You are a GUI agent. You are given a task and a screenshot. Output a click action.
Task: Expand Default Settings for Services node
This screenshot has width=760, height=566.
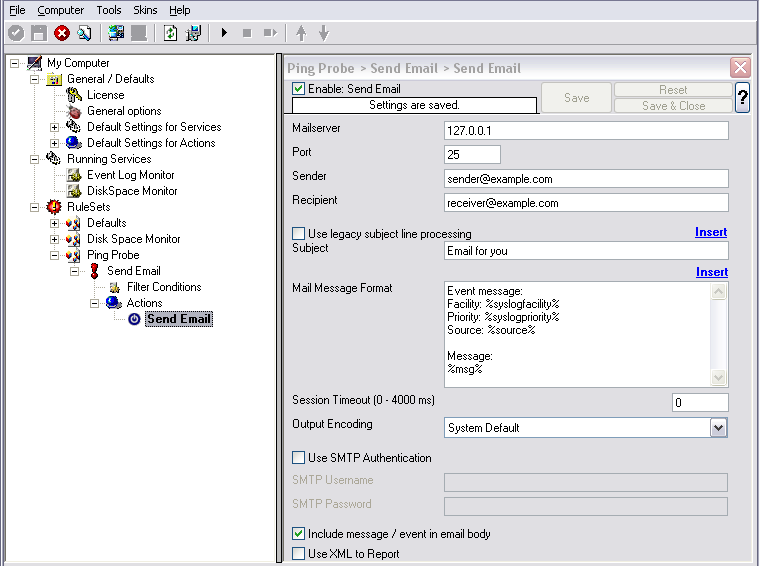coord(54,127)
